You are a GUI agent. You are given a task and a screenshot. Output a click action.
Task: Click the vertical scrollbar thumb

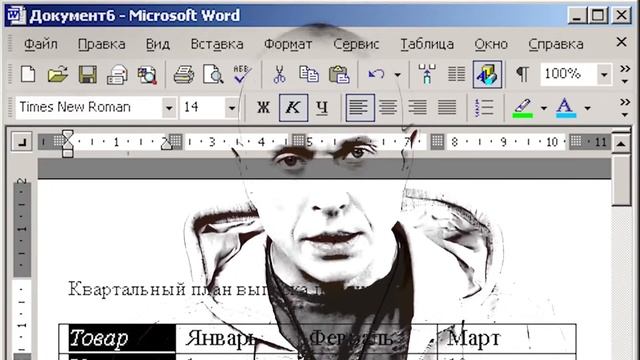621,180
